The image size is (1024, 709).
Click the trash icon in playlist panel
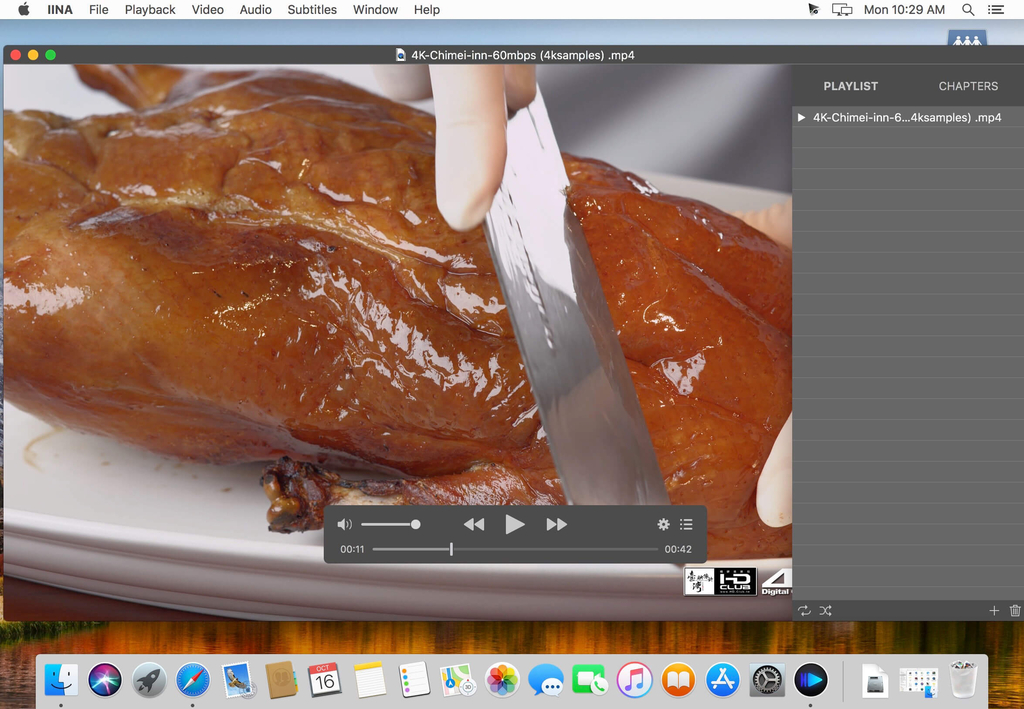[x=1015, y=610]
